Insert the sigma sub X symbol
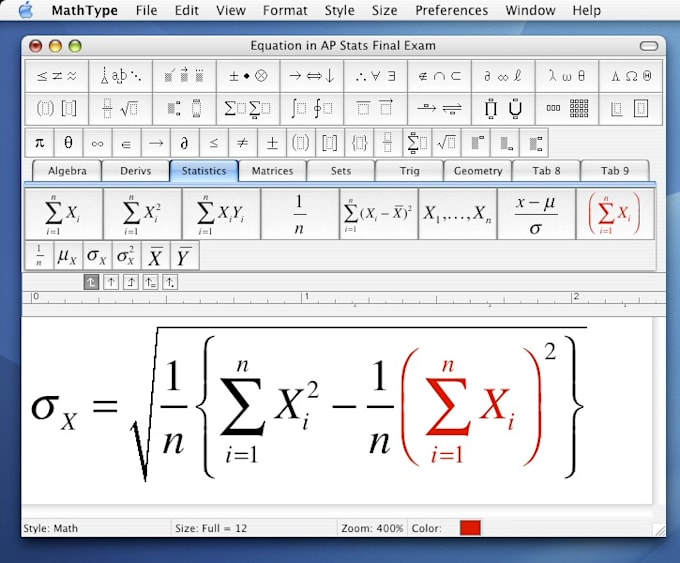The height and width of the screenshot is (563, 680). coord(97,256)
